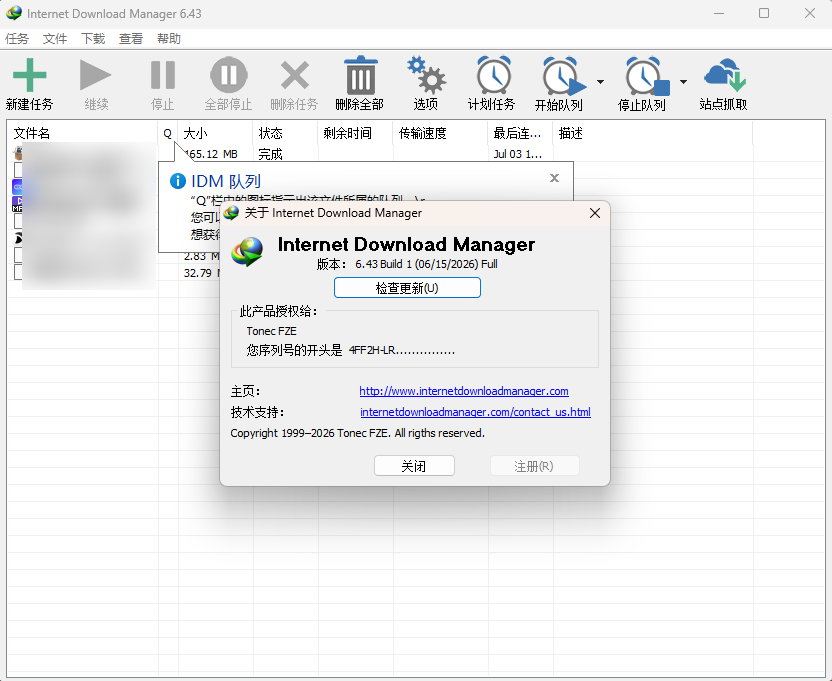
Task: Open the Site Grabber (站点抓取) cloud icon
Action: pos(724,75)
